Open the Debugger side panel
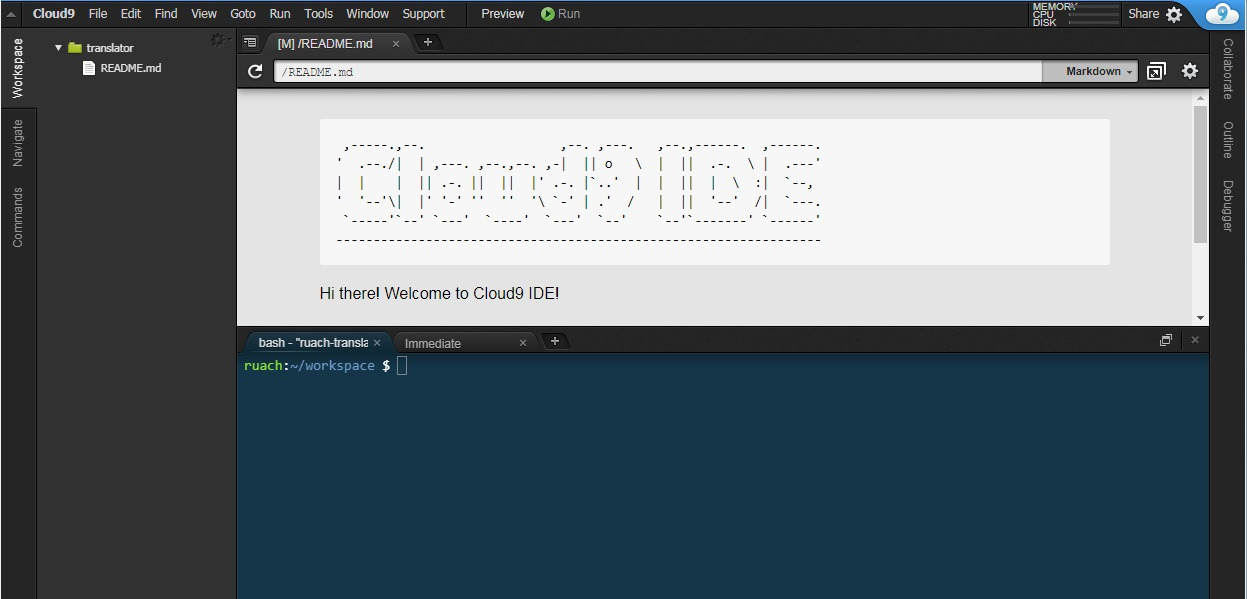The height and width of the screenshot is (599, 1247). (1228, 206)
